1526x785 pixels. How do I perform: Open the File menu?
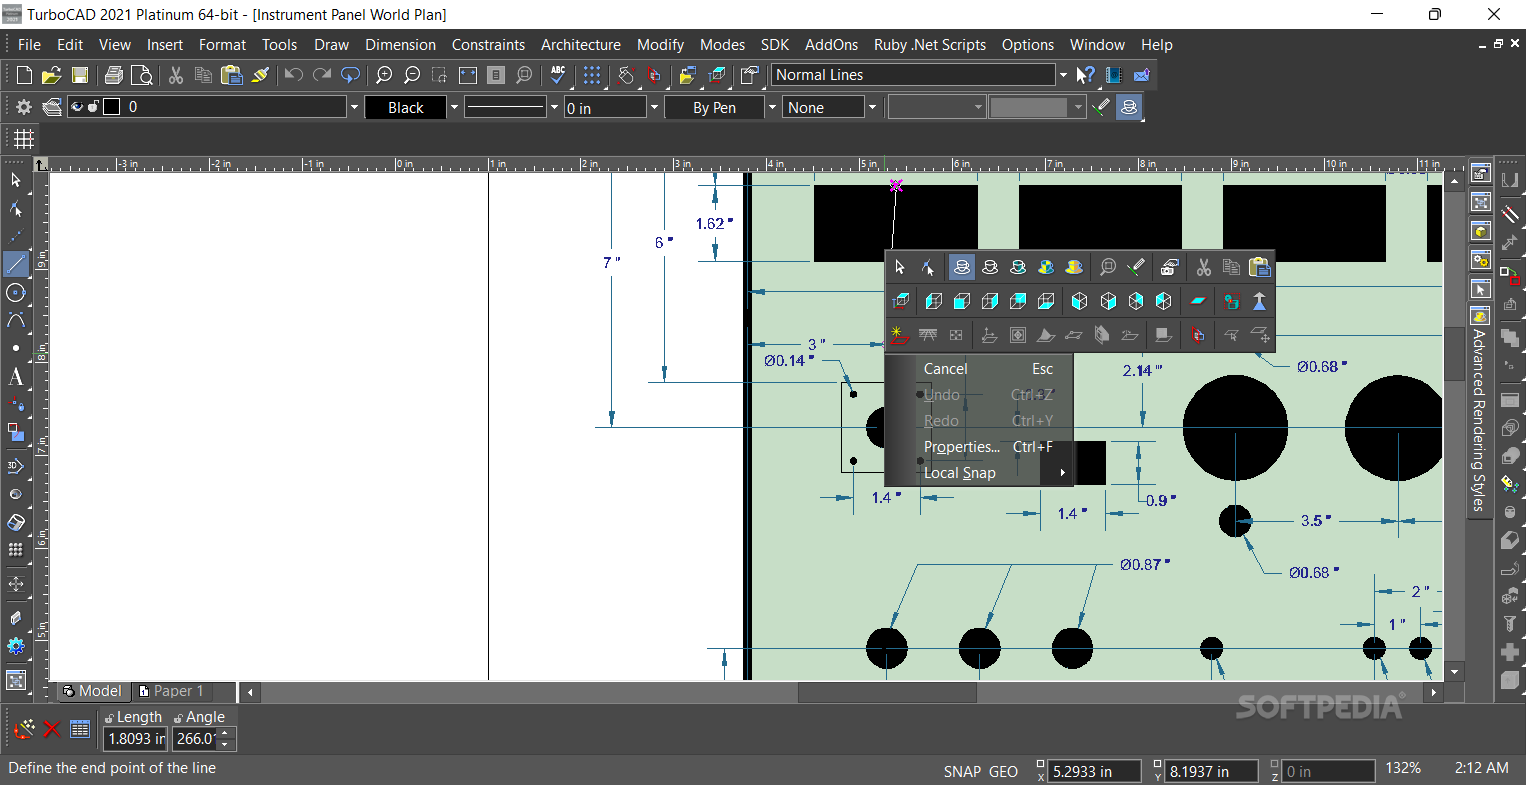tap(29, 44)
